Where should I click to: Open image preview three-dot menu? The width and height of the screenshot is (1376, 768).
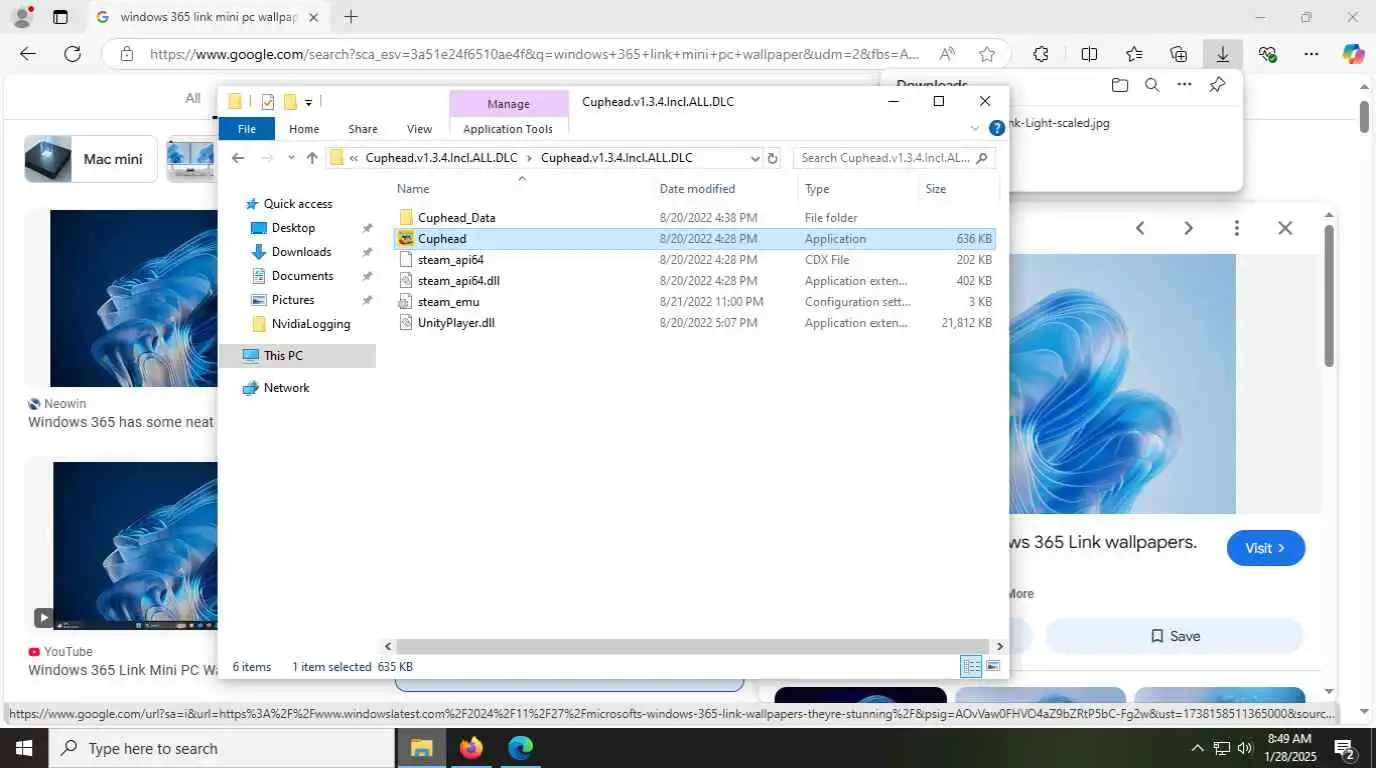(1237, 228)
